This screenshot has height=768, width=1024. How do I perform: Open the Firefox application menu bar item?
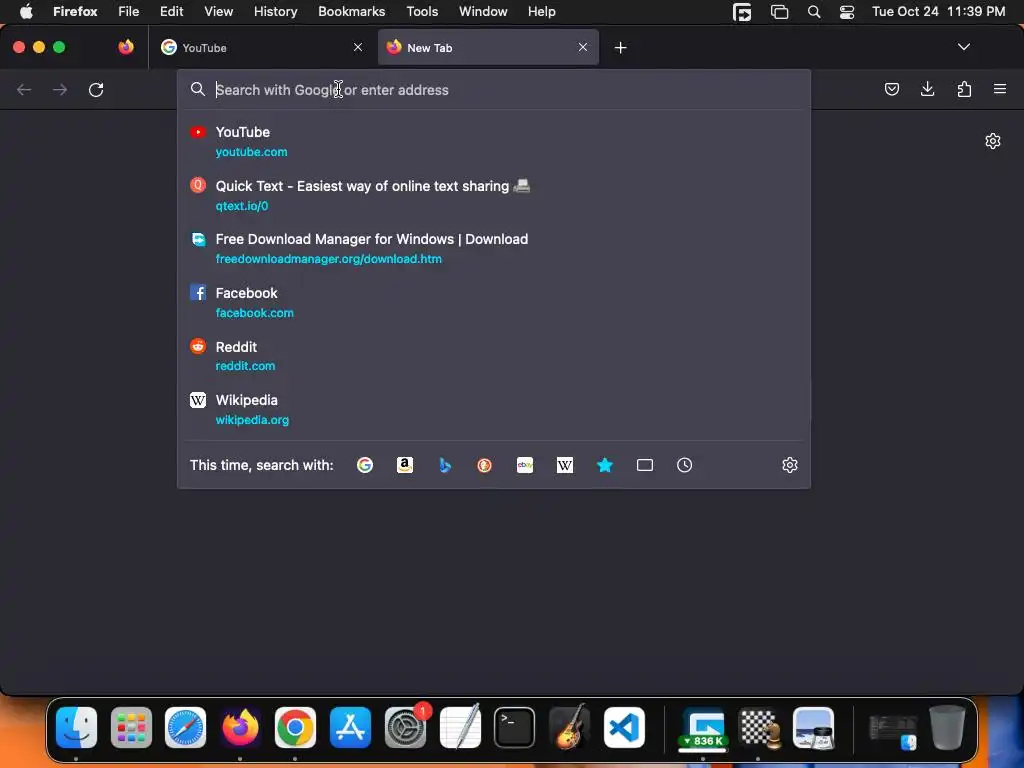(x=75, y=11)
